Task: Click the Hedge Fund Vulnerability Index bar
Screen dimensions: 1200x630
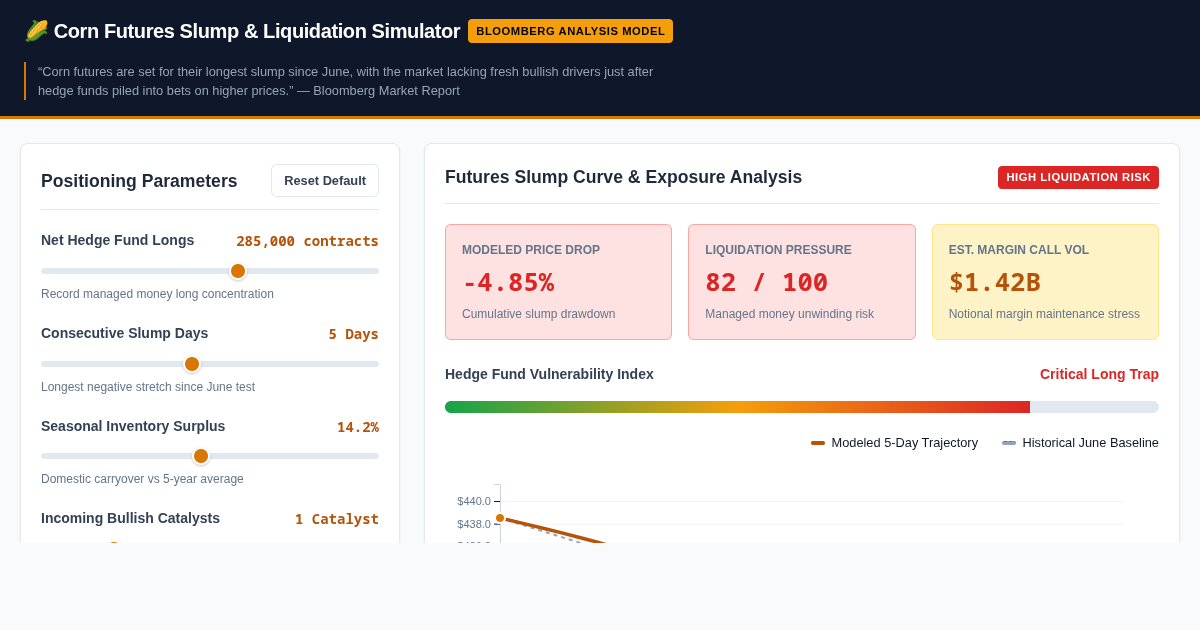Action: coord(802,407)
